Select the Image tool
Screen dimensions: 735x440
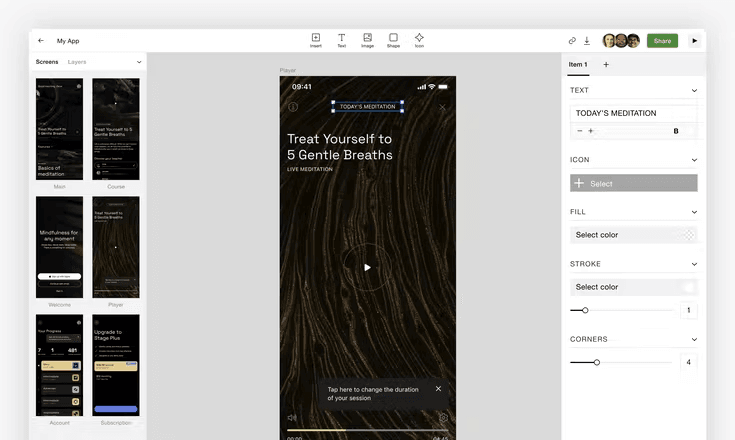tap(368, 40)
